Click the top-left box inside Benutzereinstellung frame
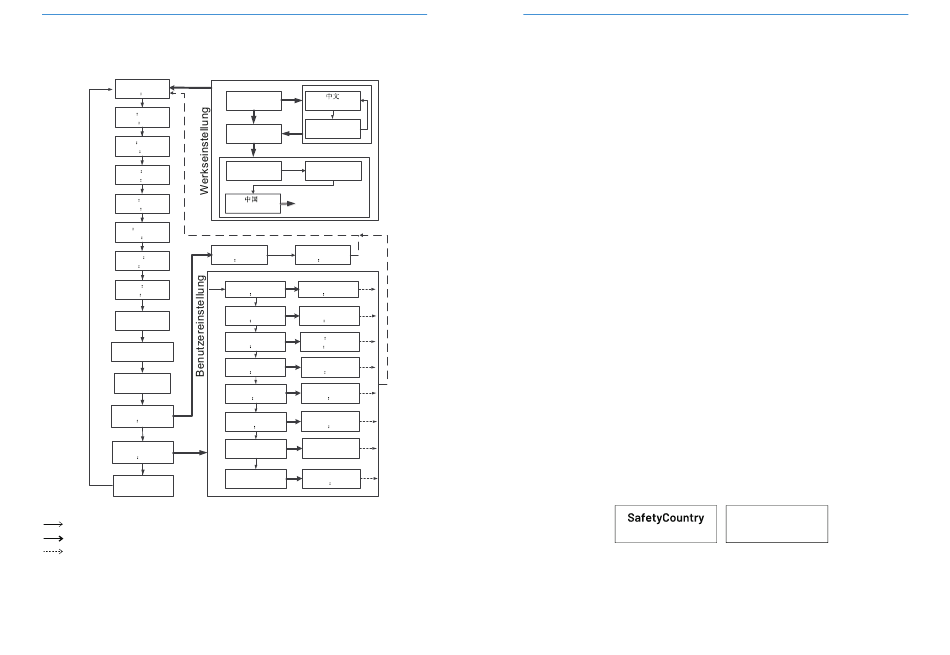This screenshot has width=950, height=655. [254, 290]
